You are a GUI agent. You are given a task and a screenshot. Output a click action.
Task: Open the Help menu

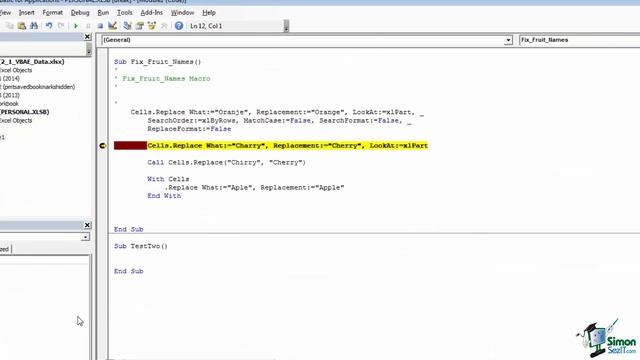click(209, 13)
